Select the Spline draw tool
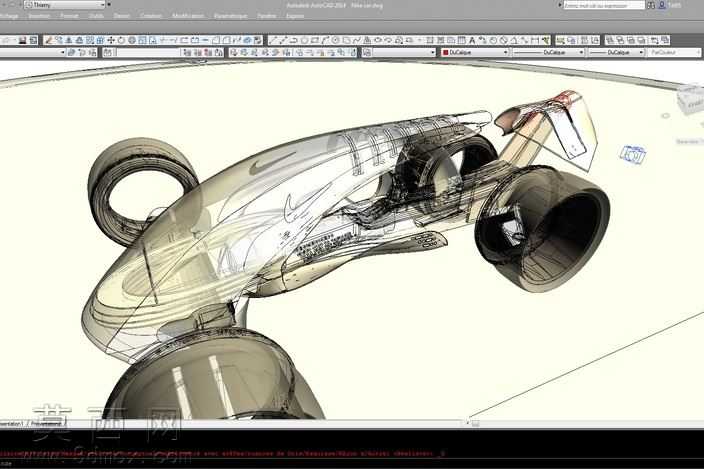 click(357, 40)
